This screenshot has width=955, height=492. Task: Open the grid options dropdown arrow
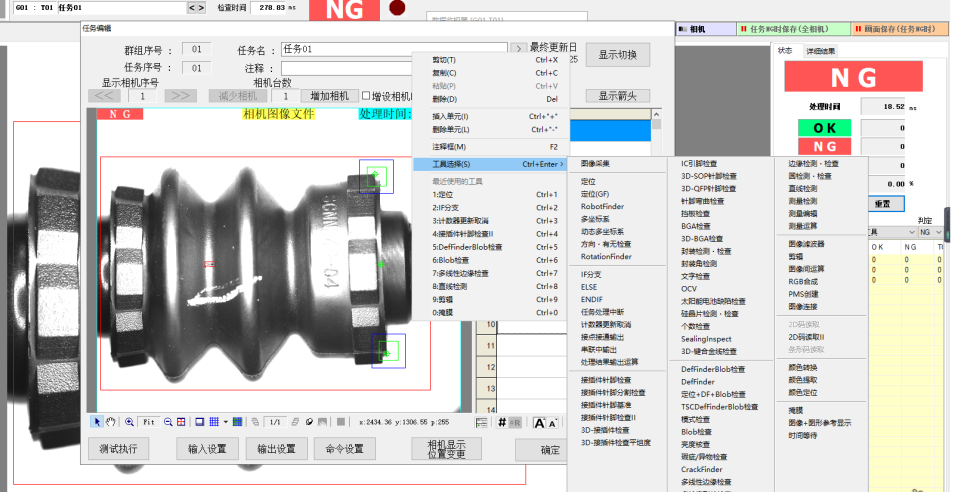click(x=226, y=422)
